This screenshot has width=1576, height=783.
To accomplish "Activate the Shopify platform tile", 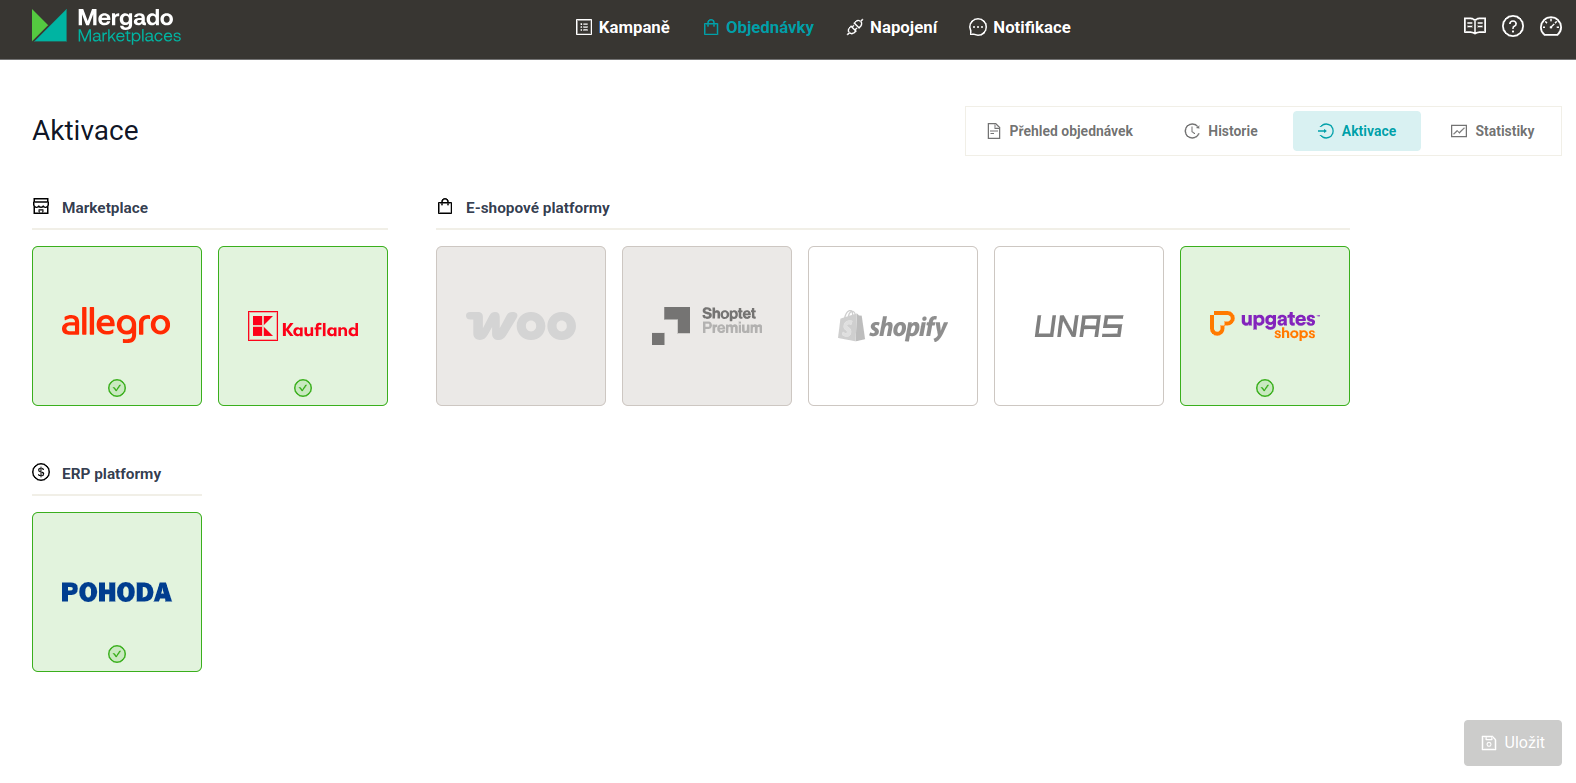I will click(x=892, y=326).
